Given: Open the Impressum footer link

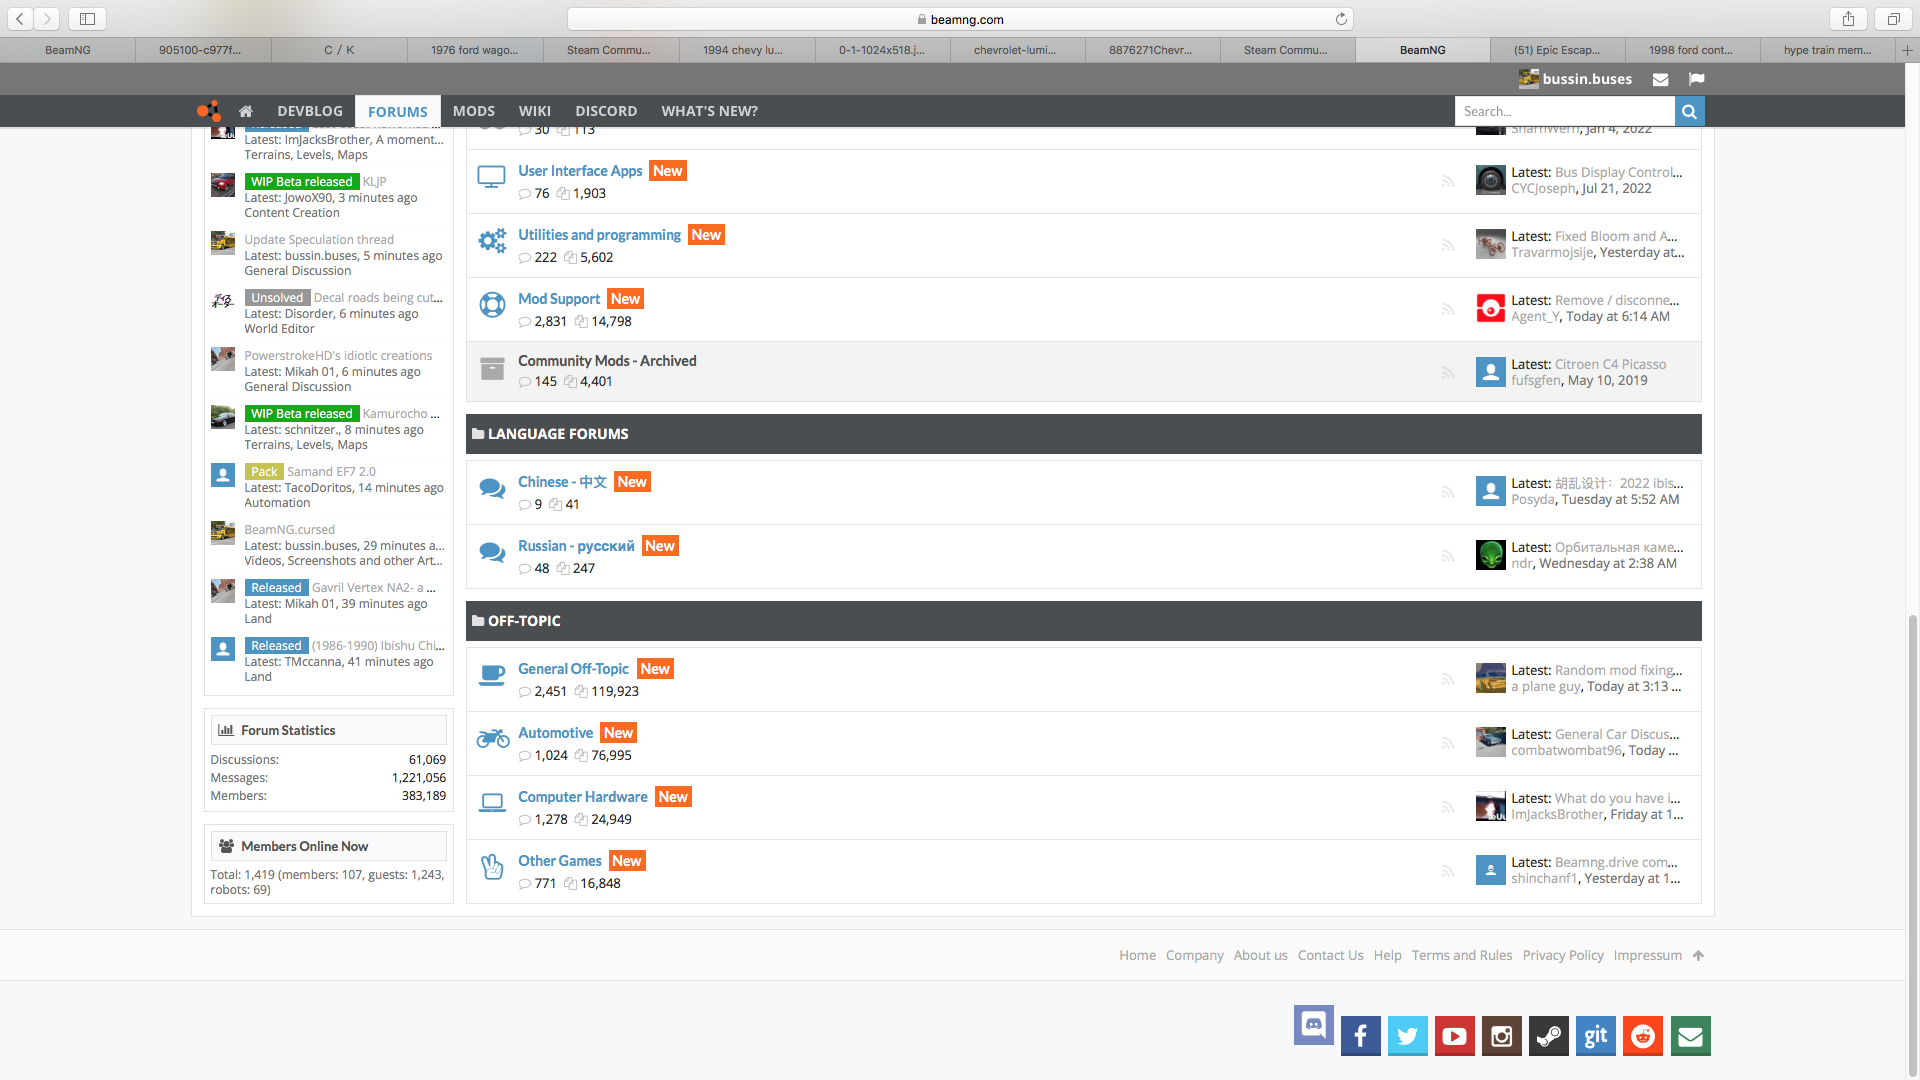Looking at the screenshot, I should 1647,956.
